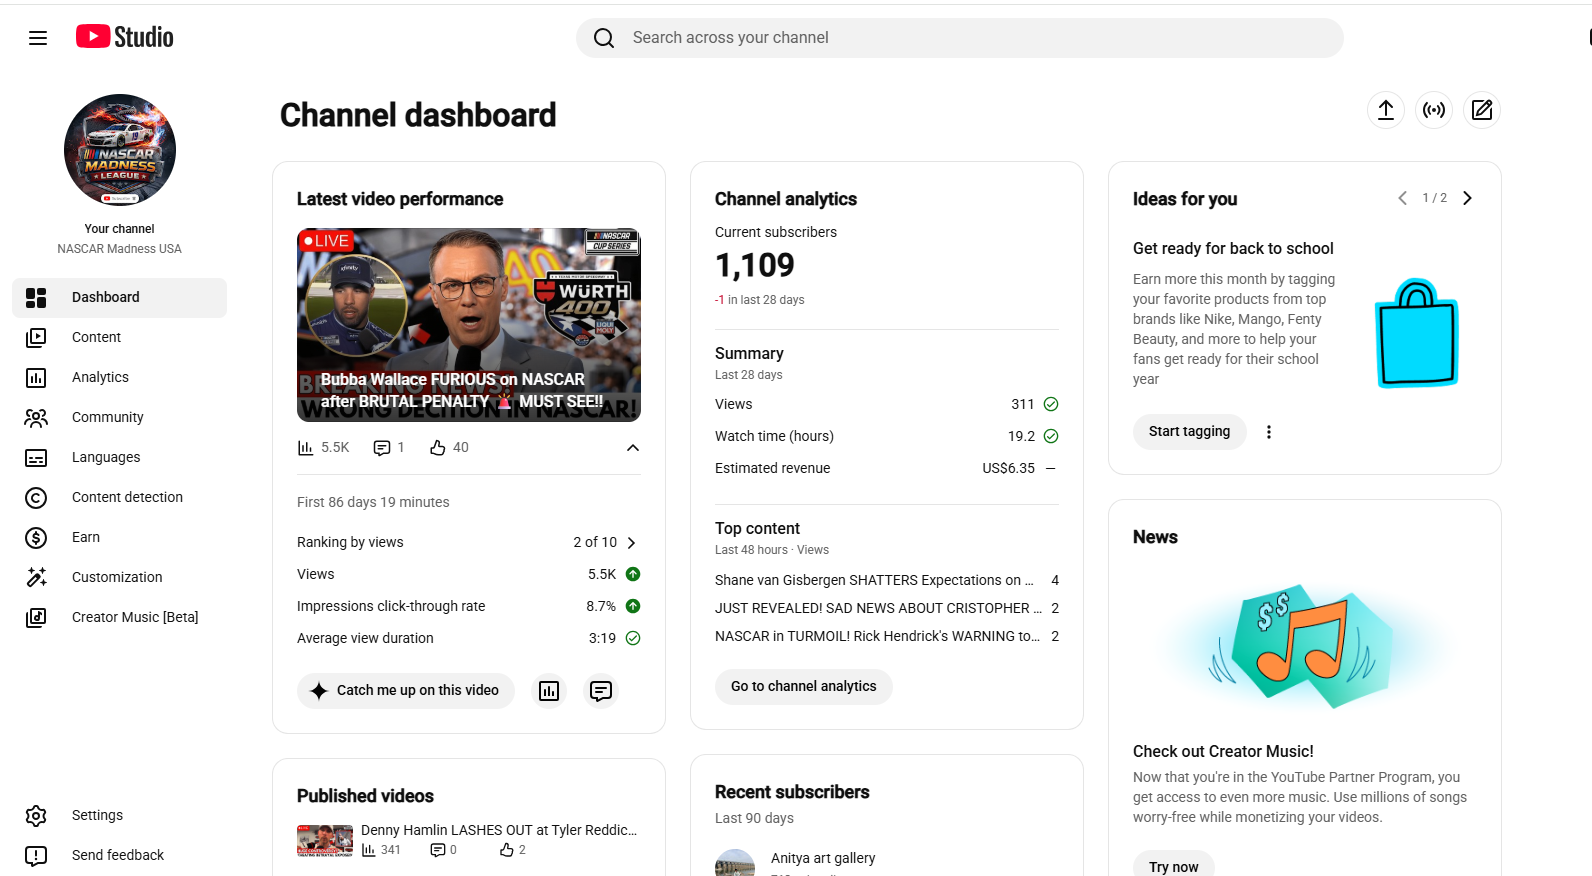Image resolution: width=1592 pixels, height=876 pixels.
Task: Click Catch me up on this video
Action: click(x=406, y=691)
